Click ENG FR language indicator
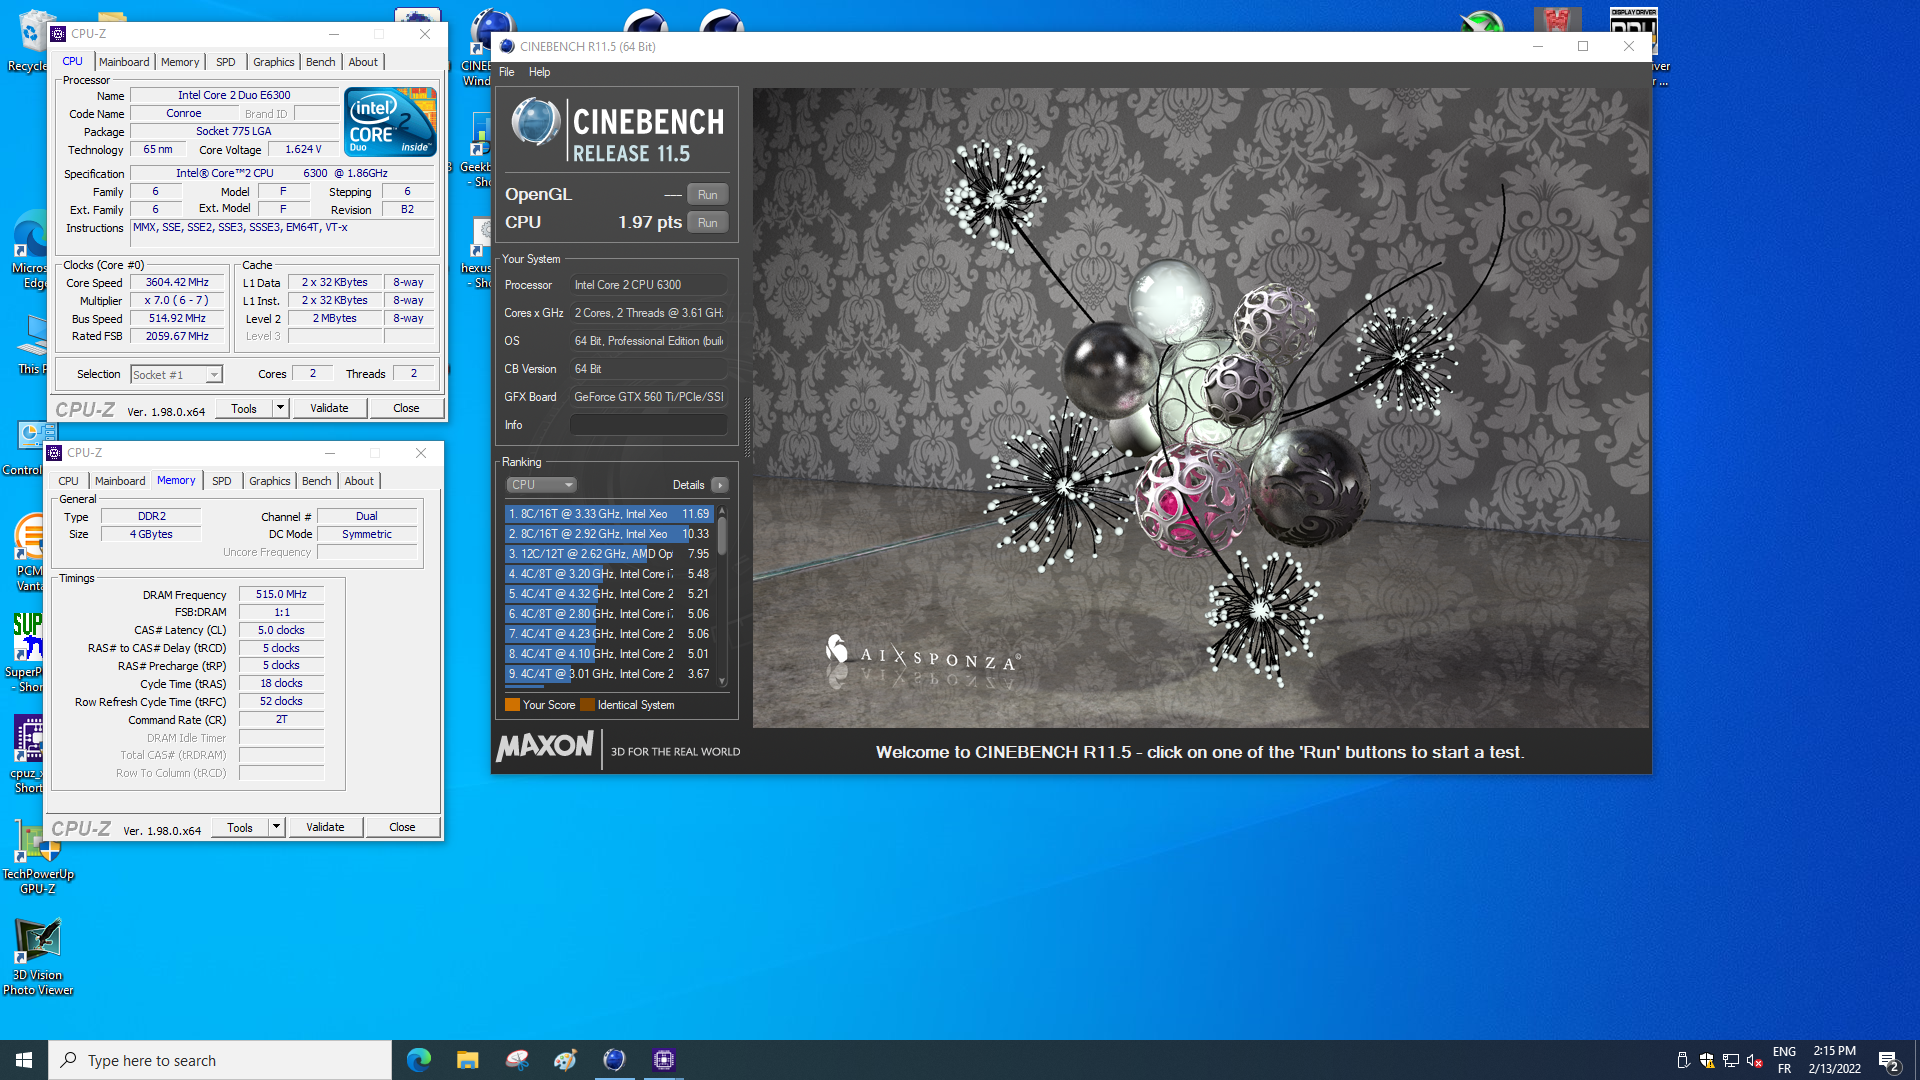This screenshot has height=1080, width=1920. pyautogui.click(x=1784, y=1060)
